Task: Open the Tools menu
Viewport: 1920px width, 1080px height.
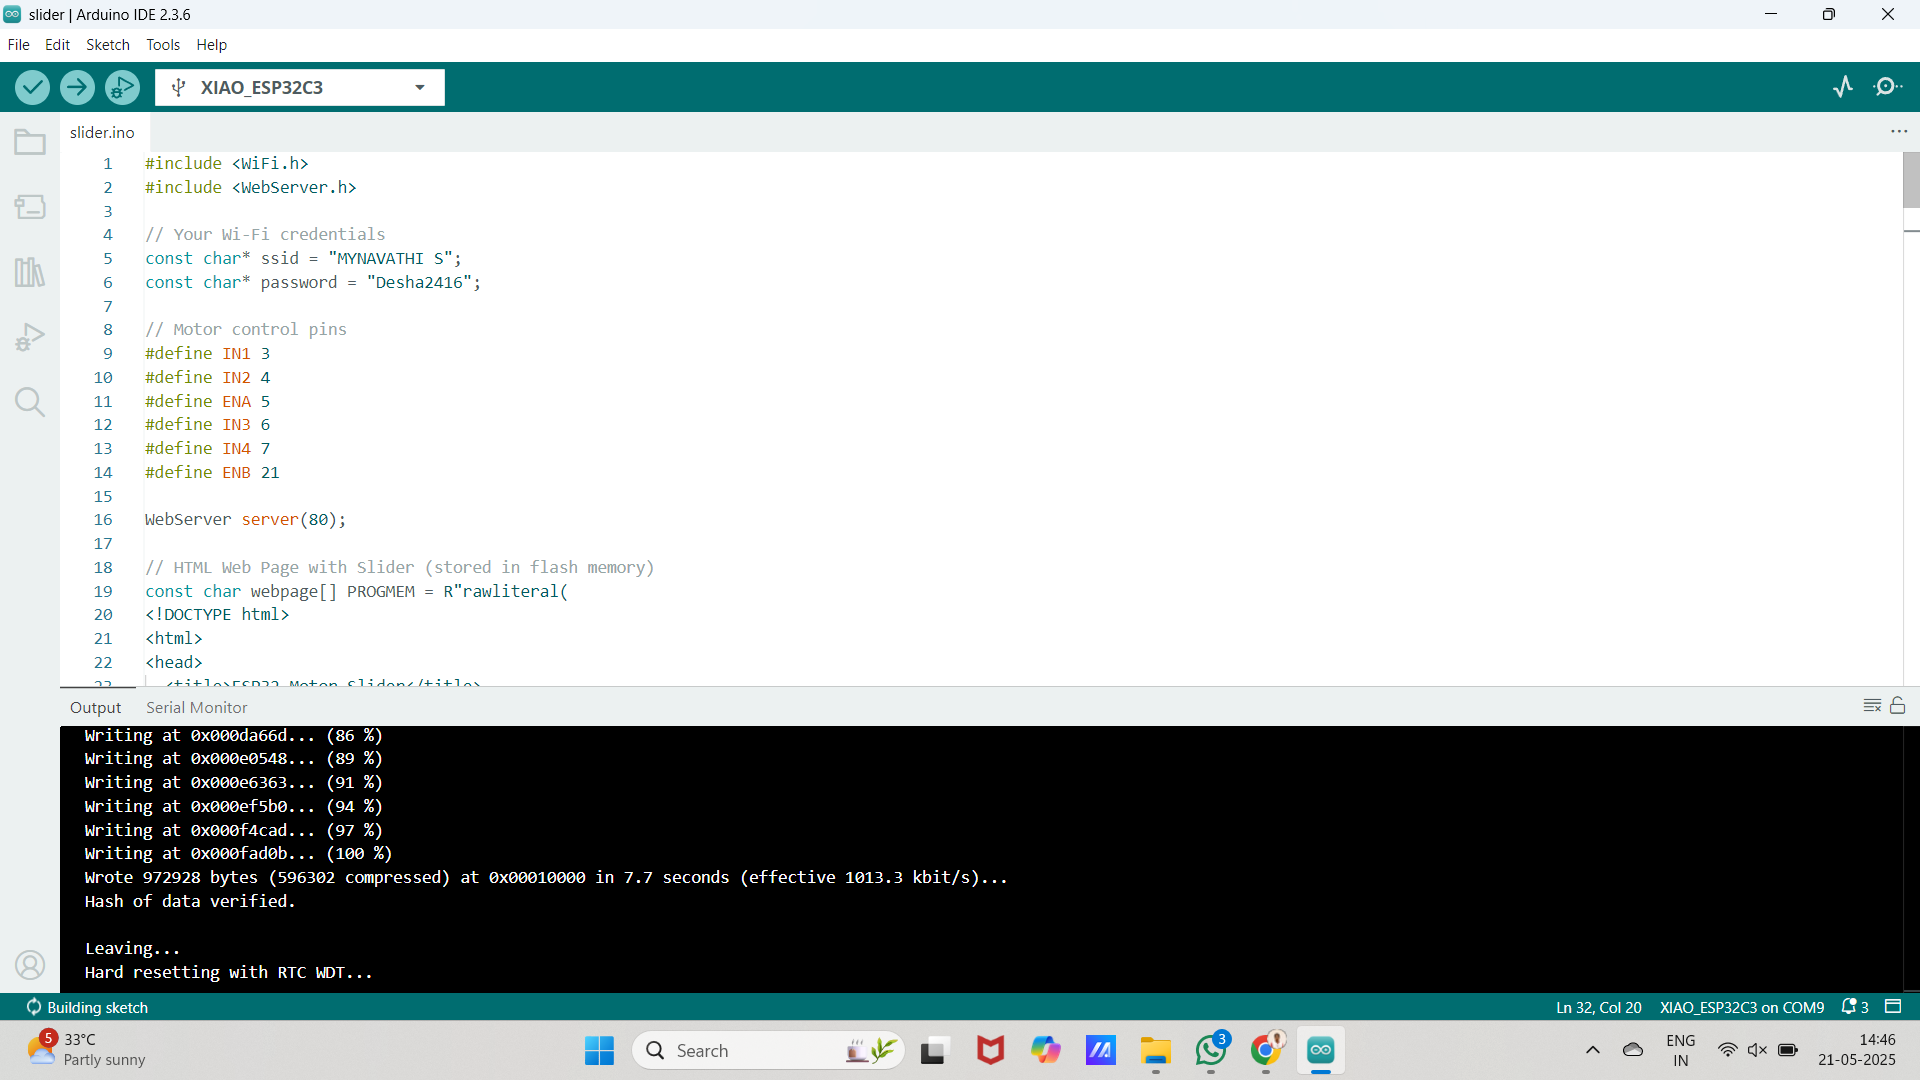Action: 163,45
